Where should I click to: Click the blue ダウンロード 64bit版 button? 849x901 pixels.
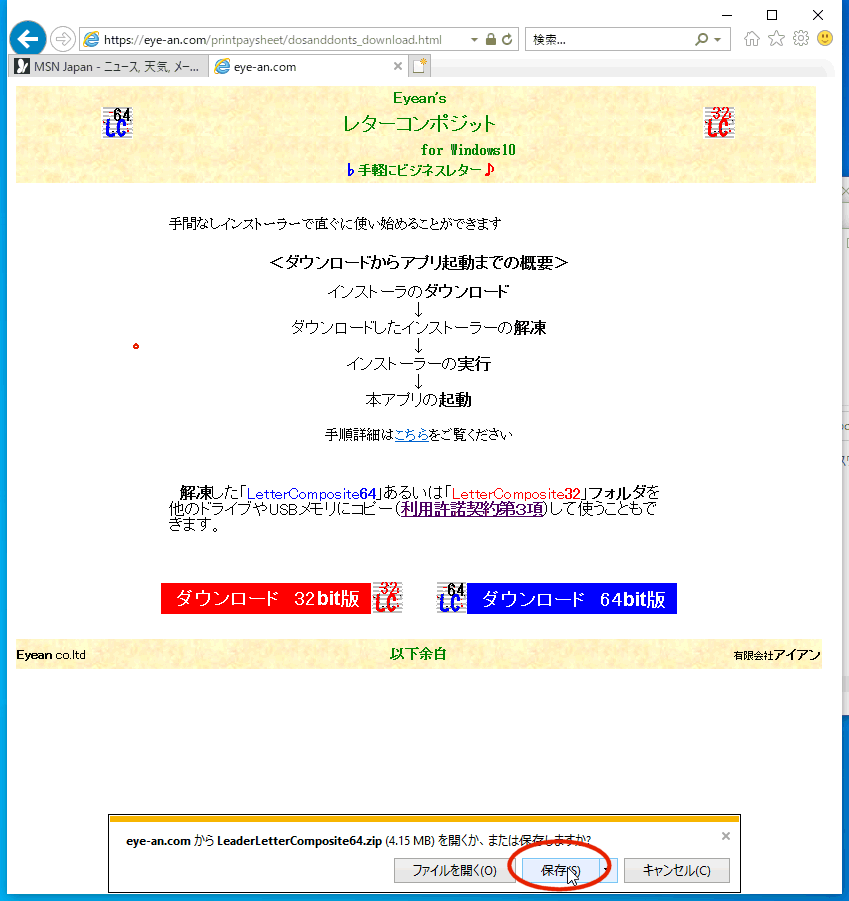click(x=572, y=599)
